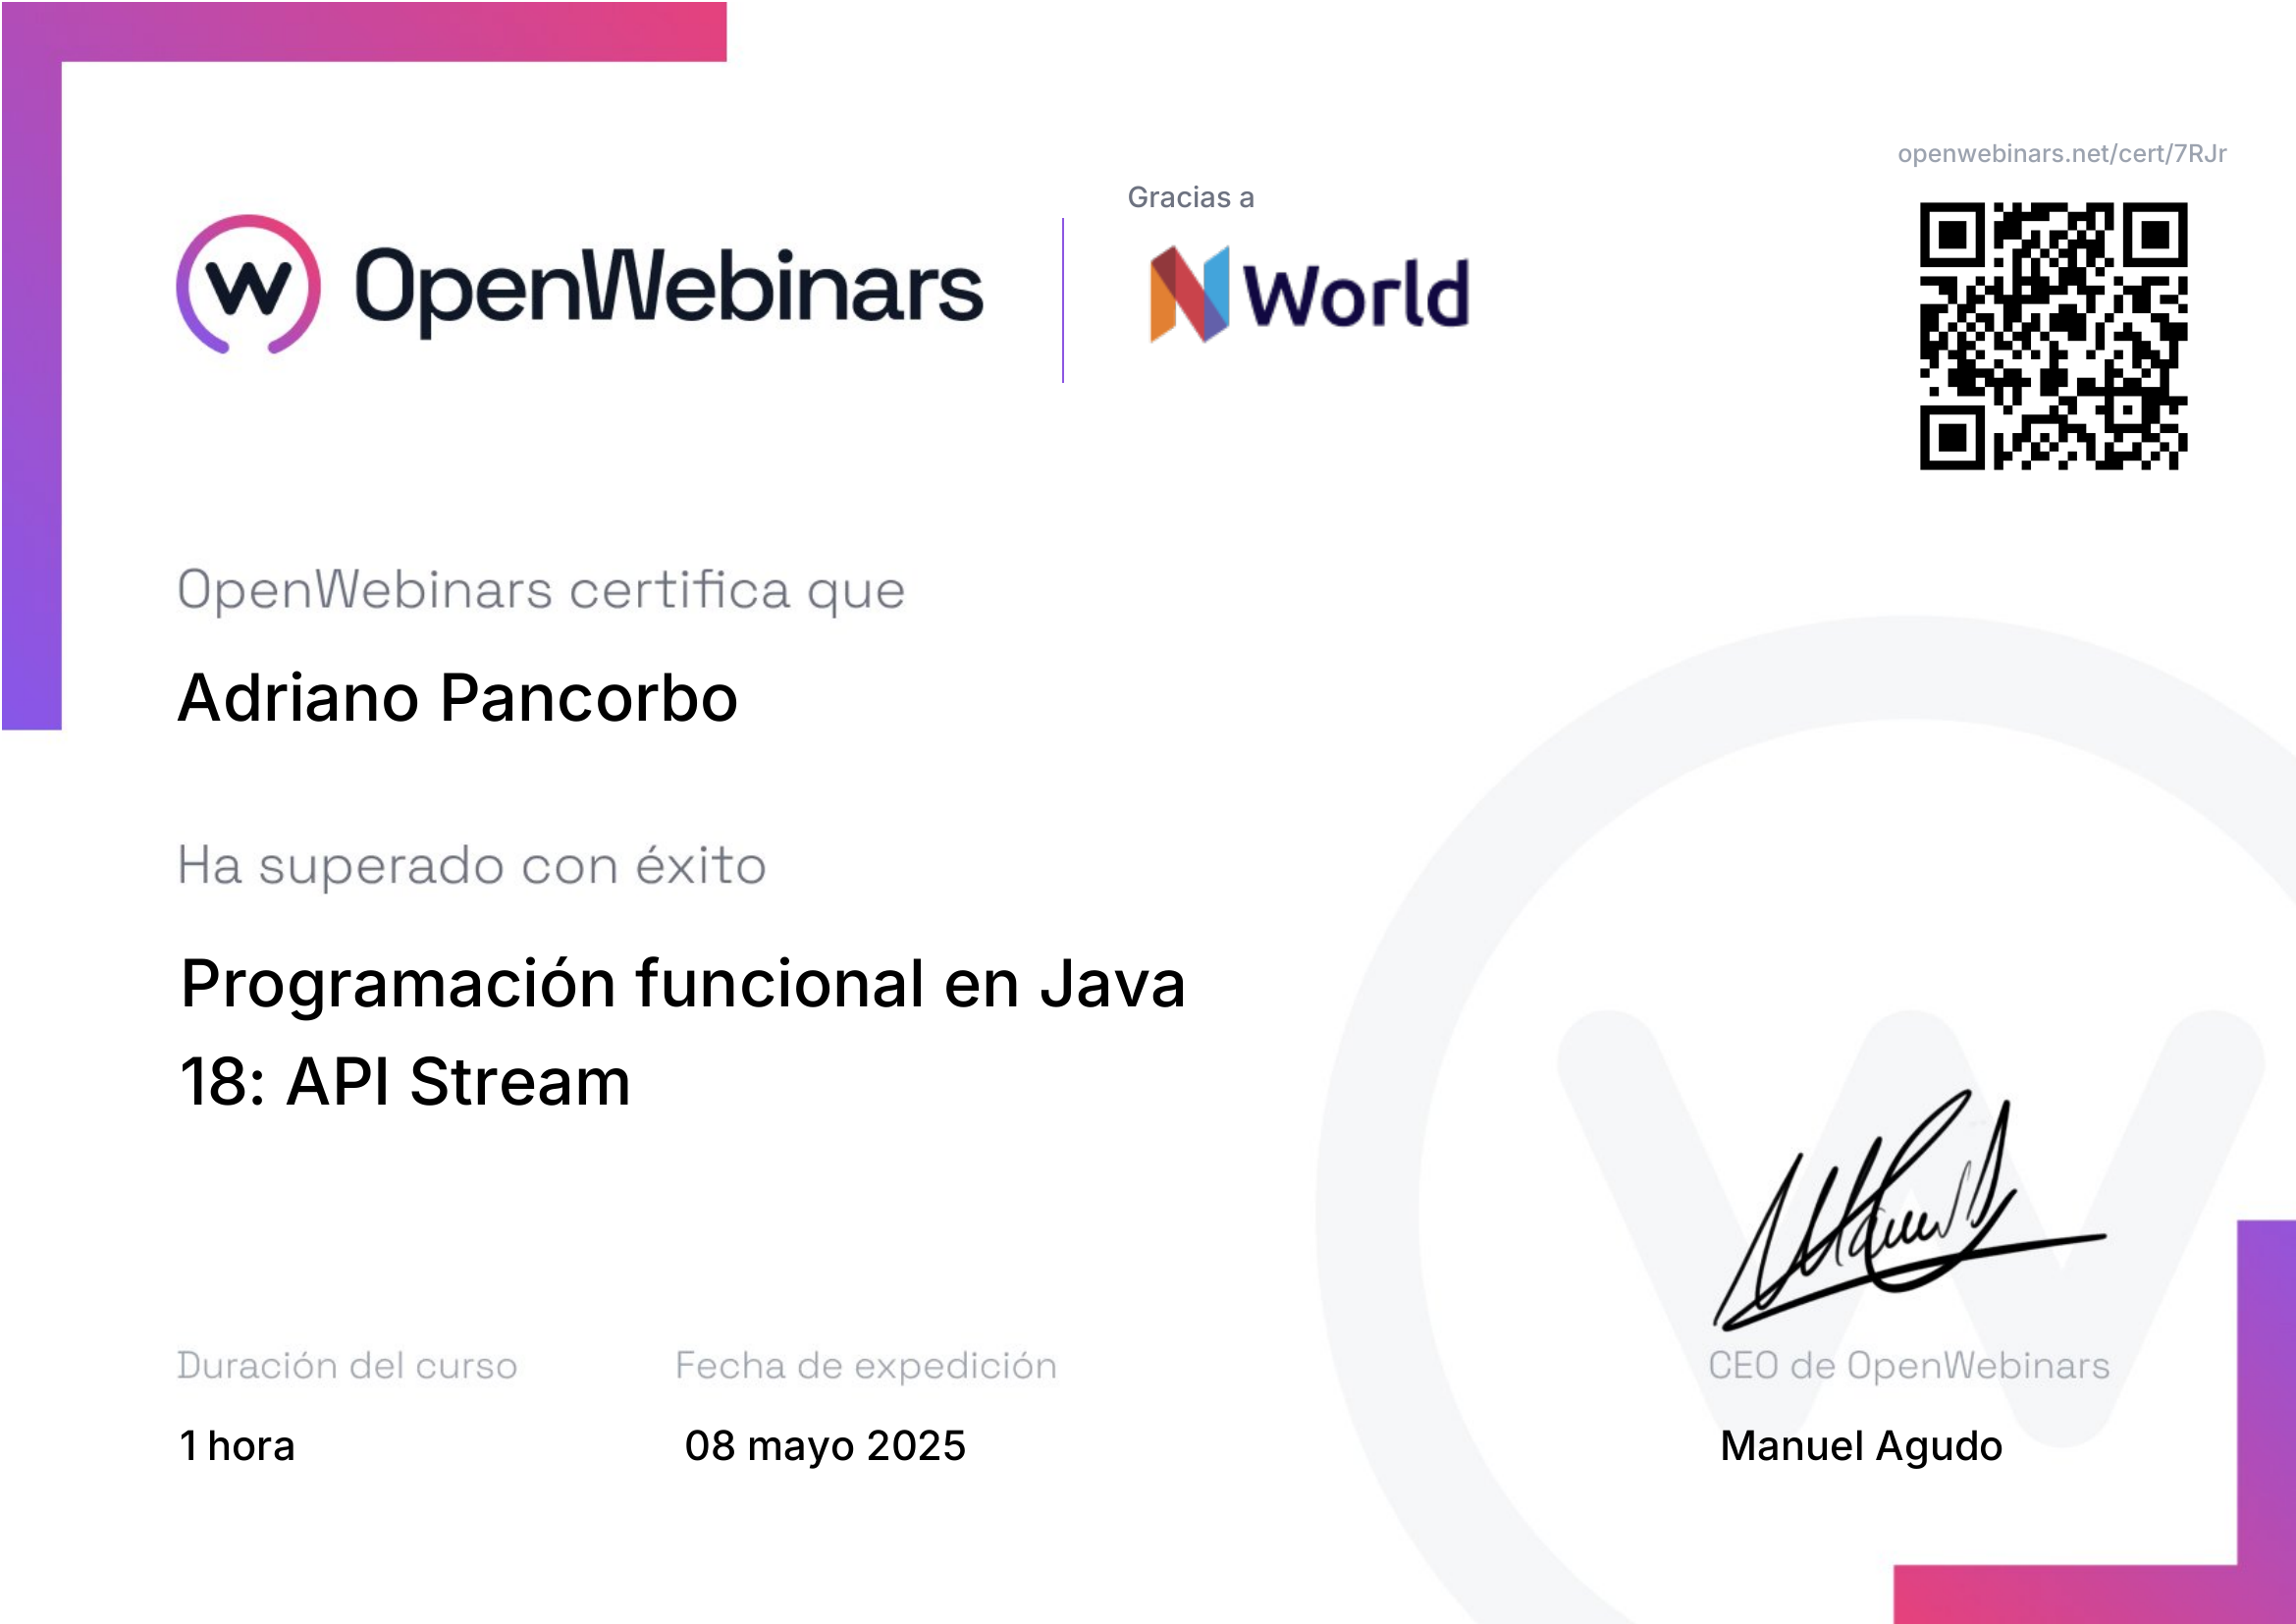Click the OpenWebinars circular W logo icon
Image resolution: width=2296 pixels, height=1624 pixels.
[248, 285]
